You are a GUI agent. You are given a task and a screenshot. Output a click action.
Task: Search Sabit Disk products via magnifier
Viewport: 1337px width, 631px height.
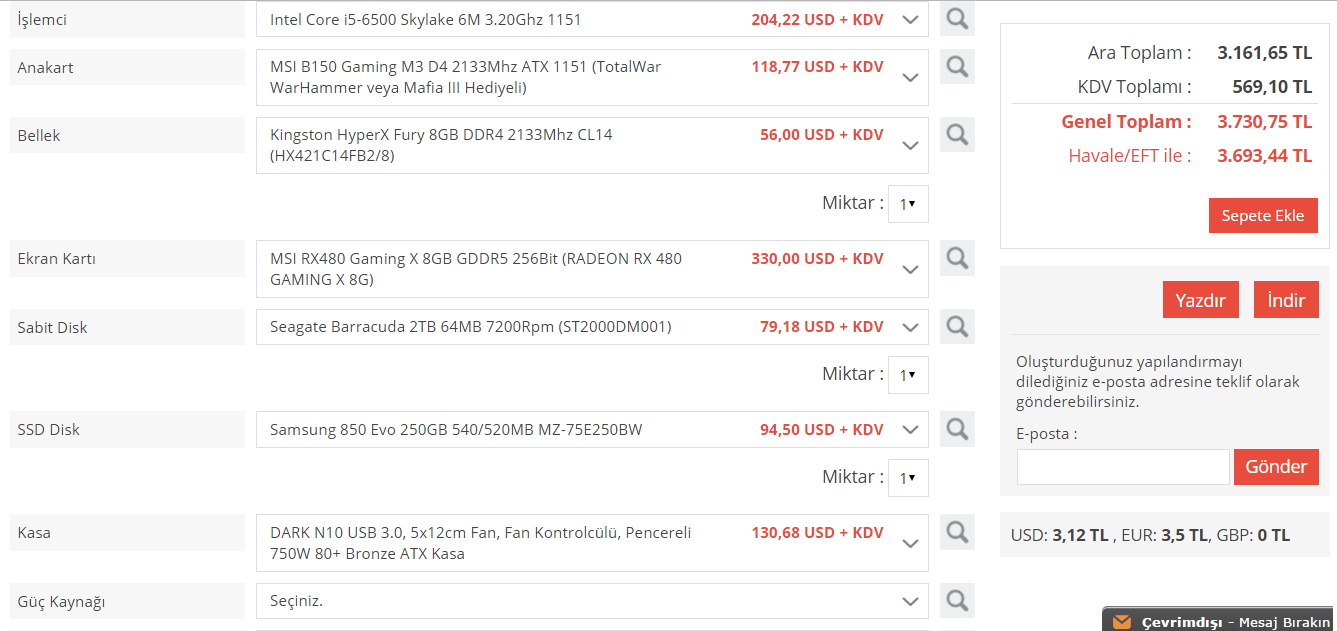[x=957, y=326]
